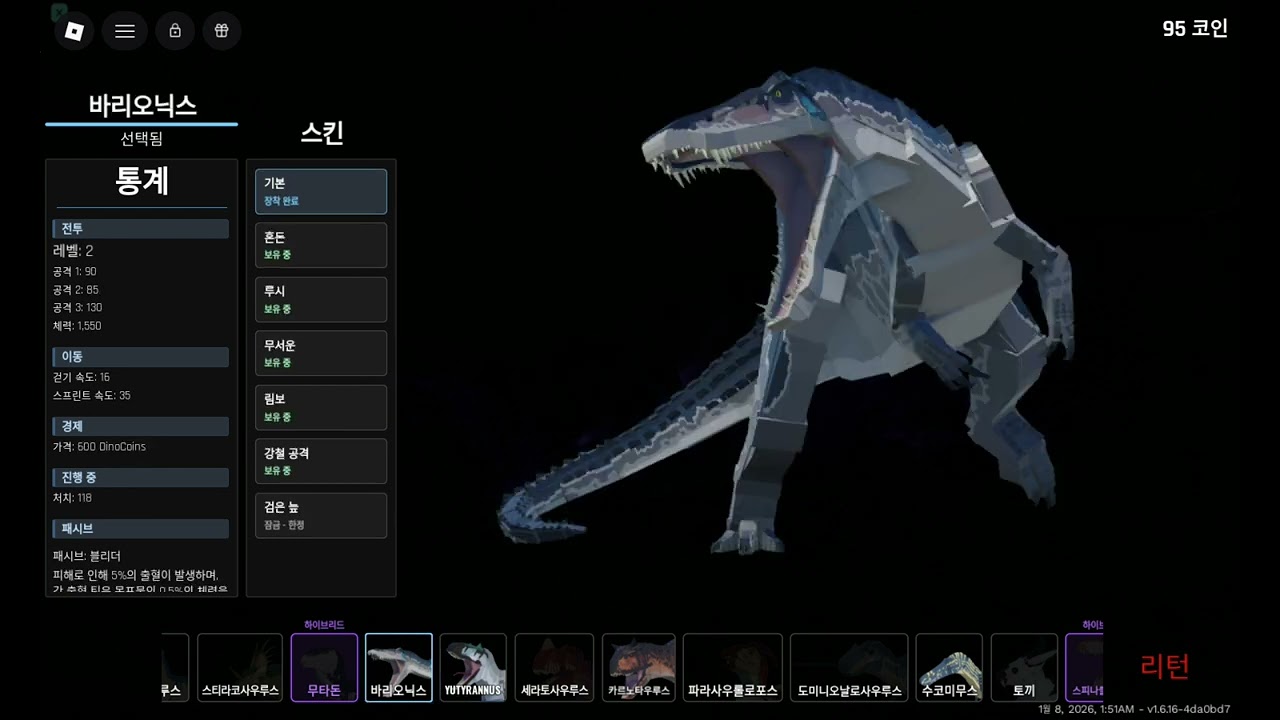
Task: Click the 전투 section header
Action: pos(141,229)
